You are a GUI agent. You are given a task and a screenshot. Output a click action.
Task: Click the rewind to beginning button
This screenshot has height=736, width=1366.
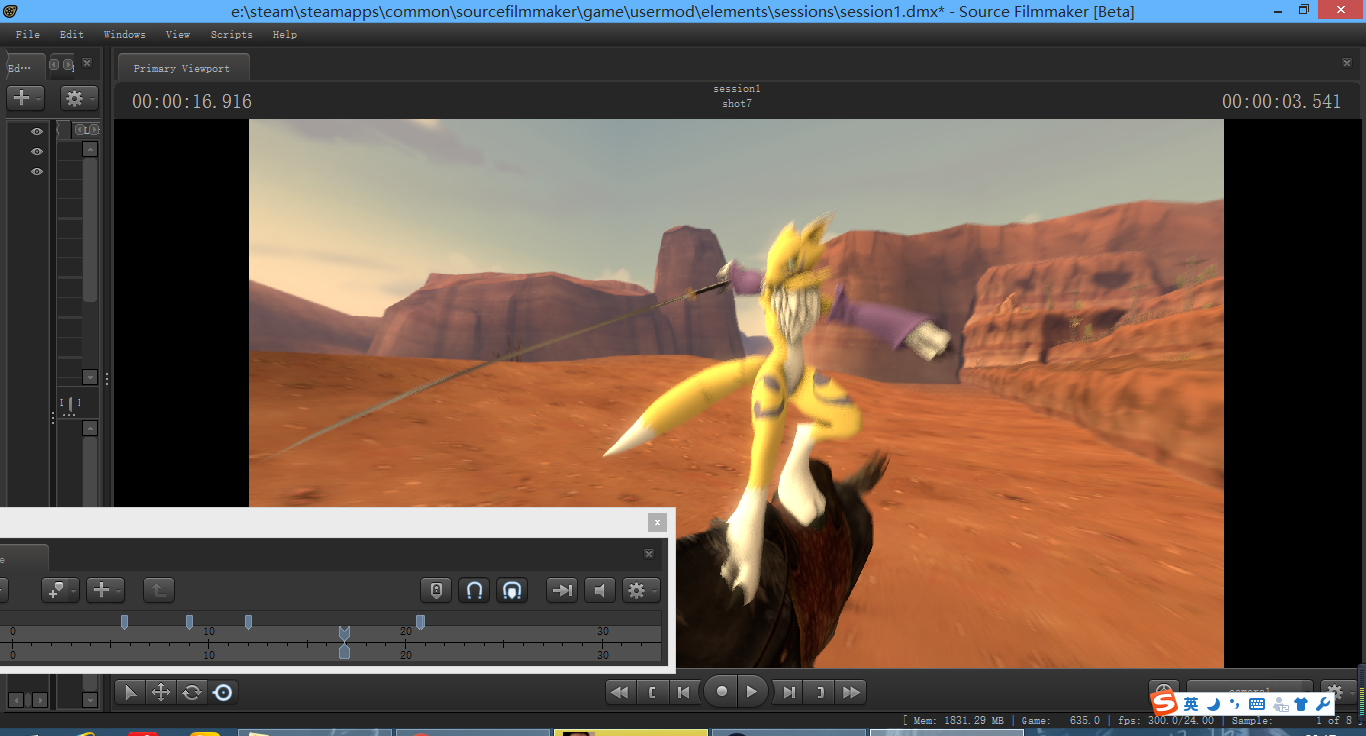[x=621, y=692]
